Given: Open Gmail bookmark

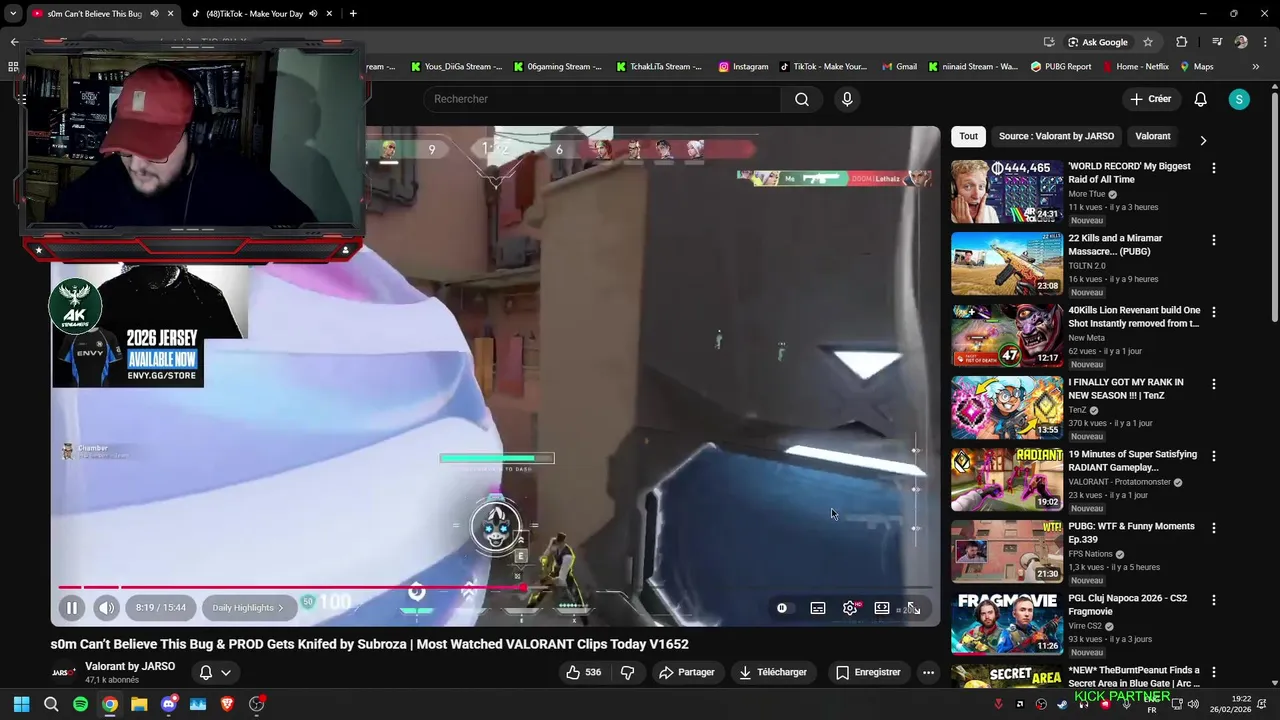Looking at the screenshot, I should (x=899, y=67).
